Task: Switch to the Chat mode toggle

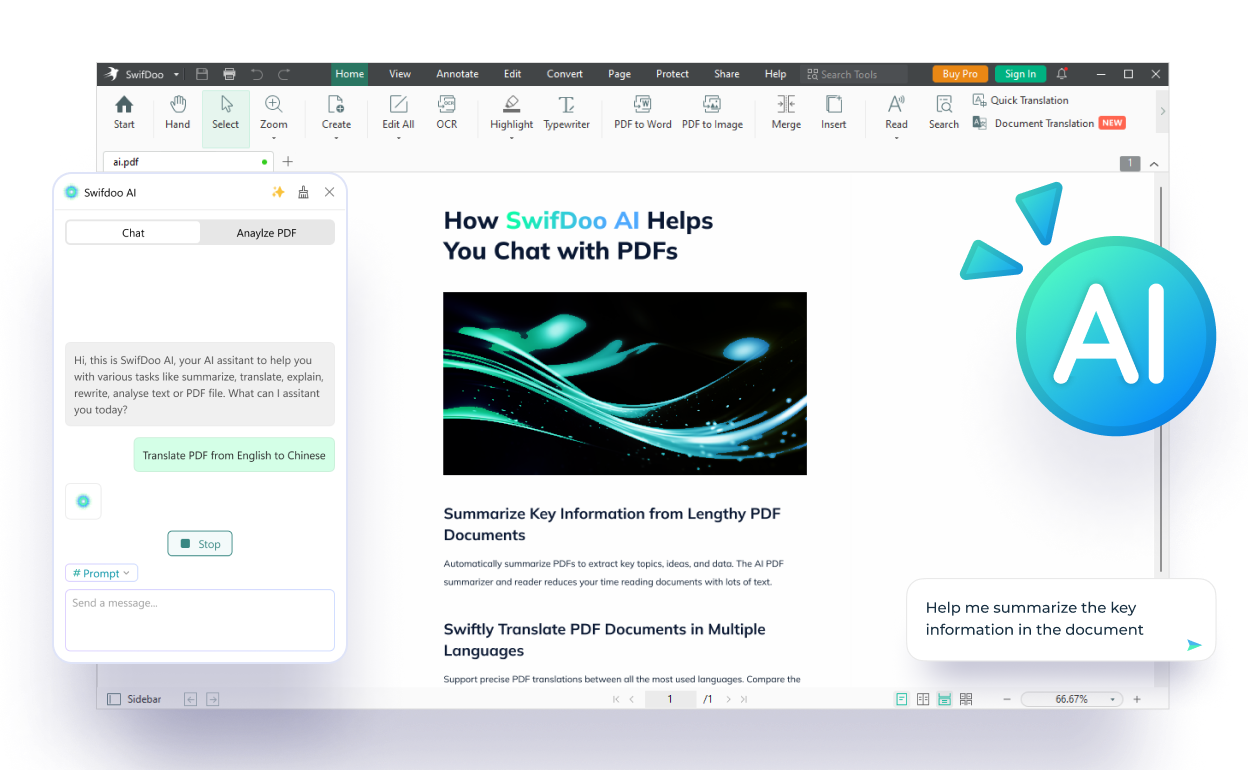Action: 133,233
